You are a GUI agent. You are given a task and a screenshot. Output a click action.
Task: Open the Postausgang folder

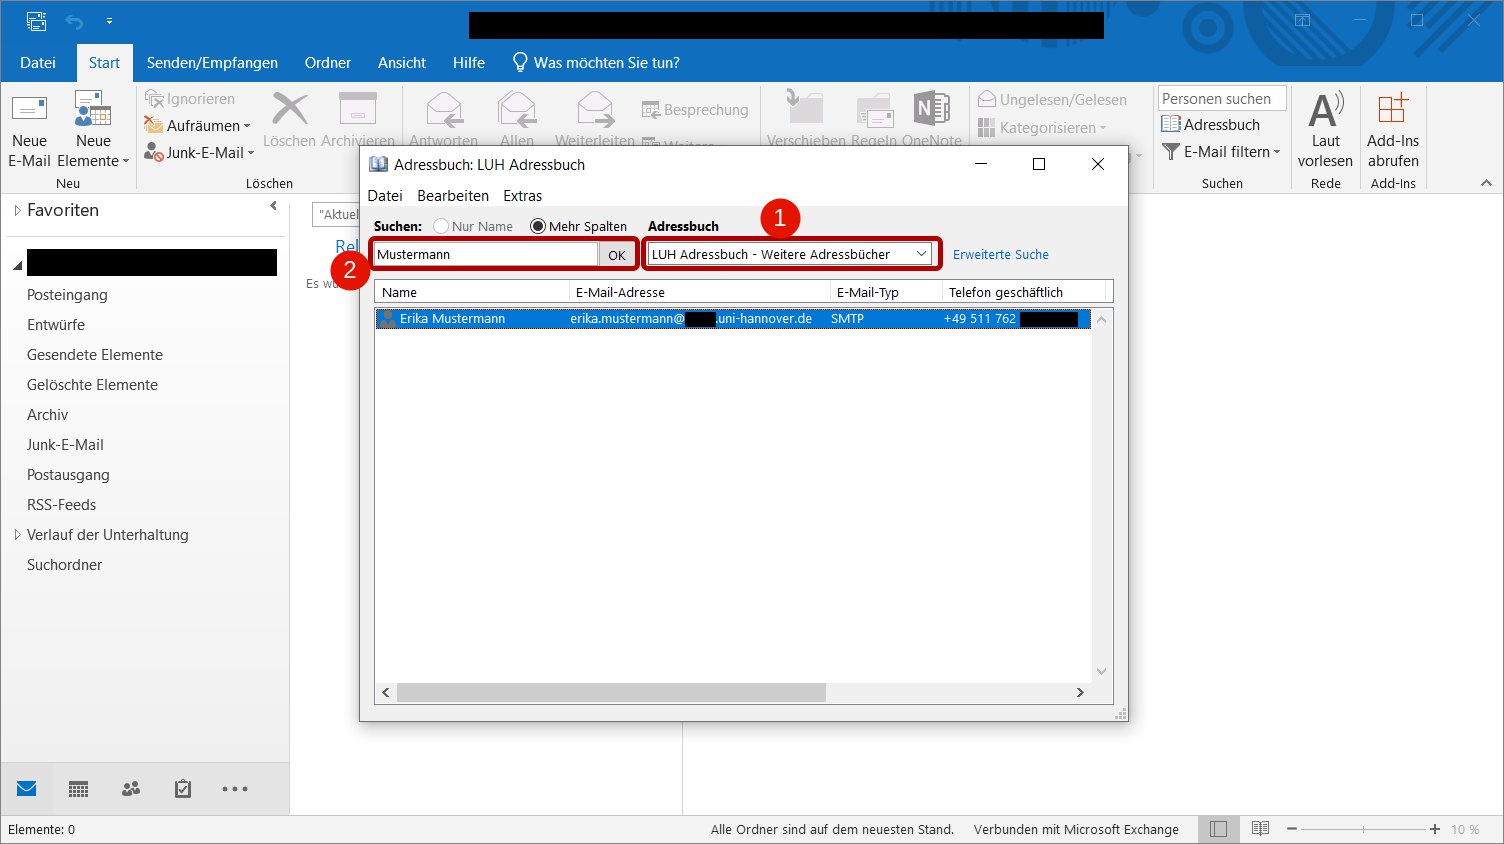[68, 475]
